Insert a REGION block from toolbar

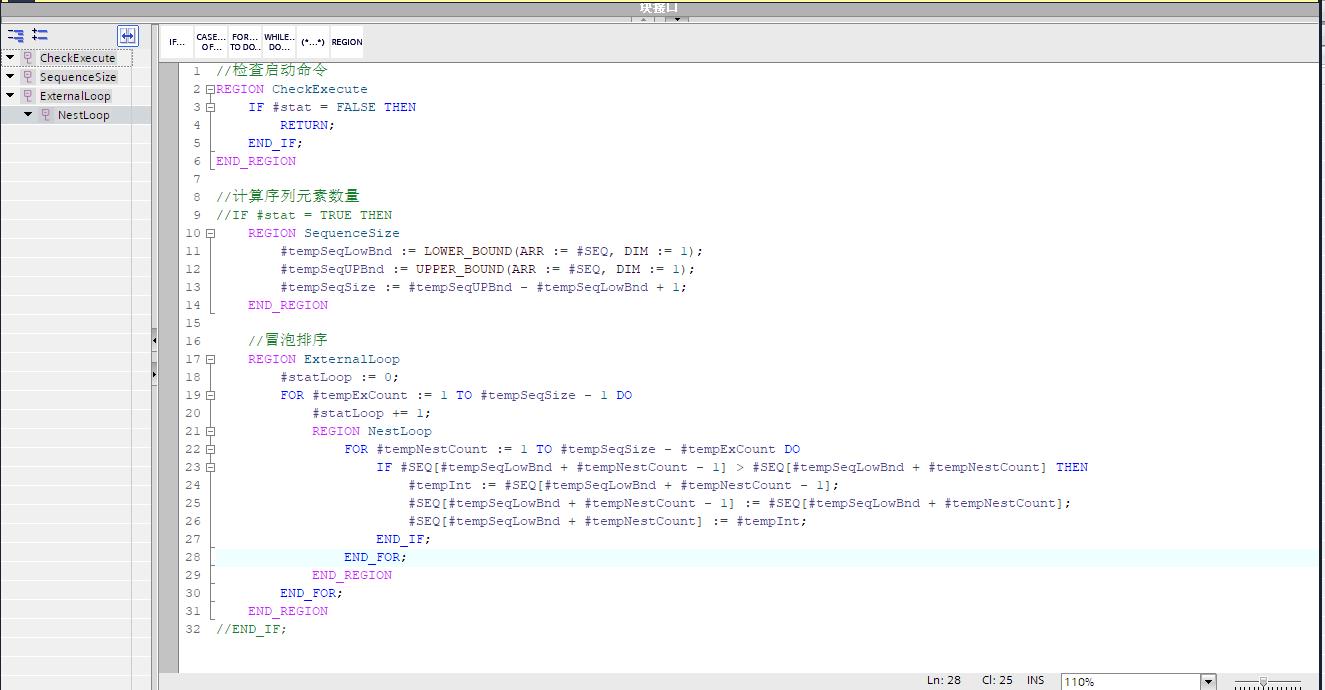click(x=347, y=42)
